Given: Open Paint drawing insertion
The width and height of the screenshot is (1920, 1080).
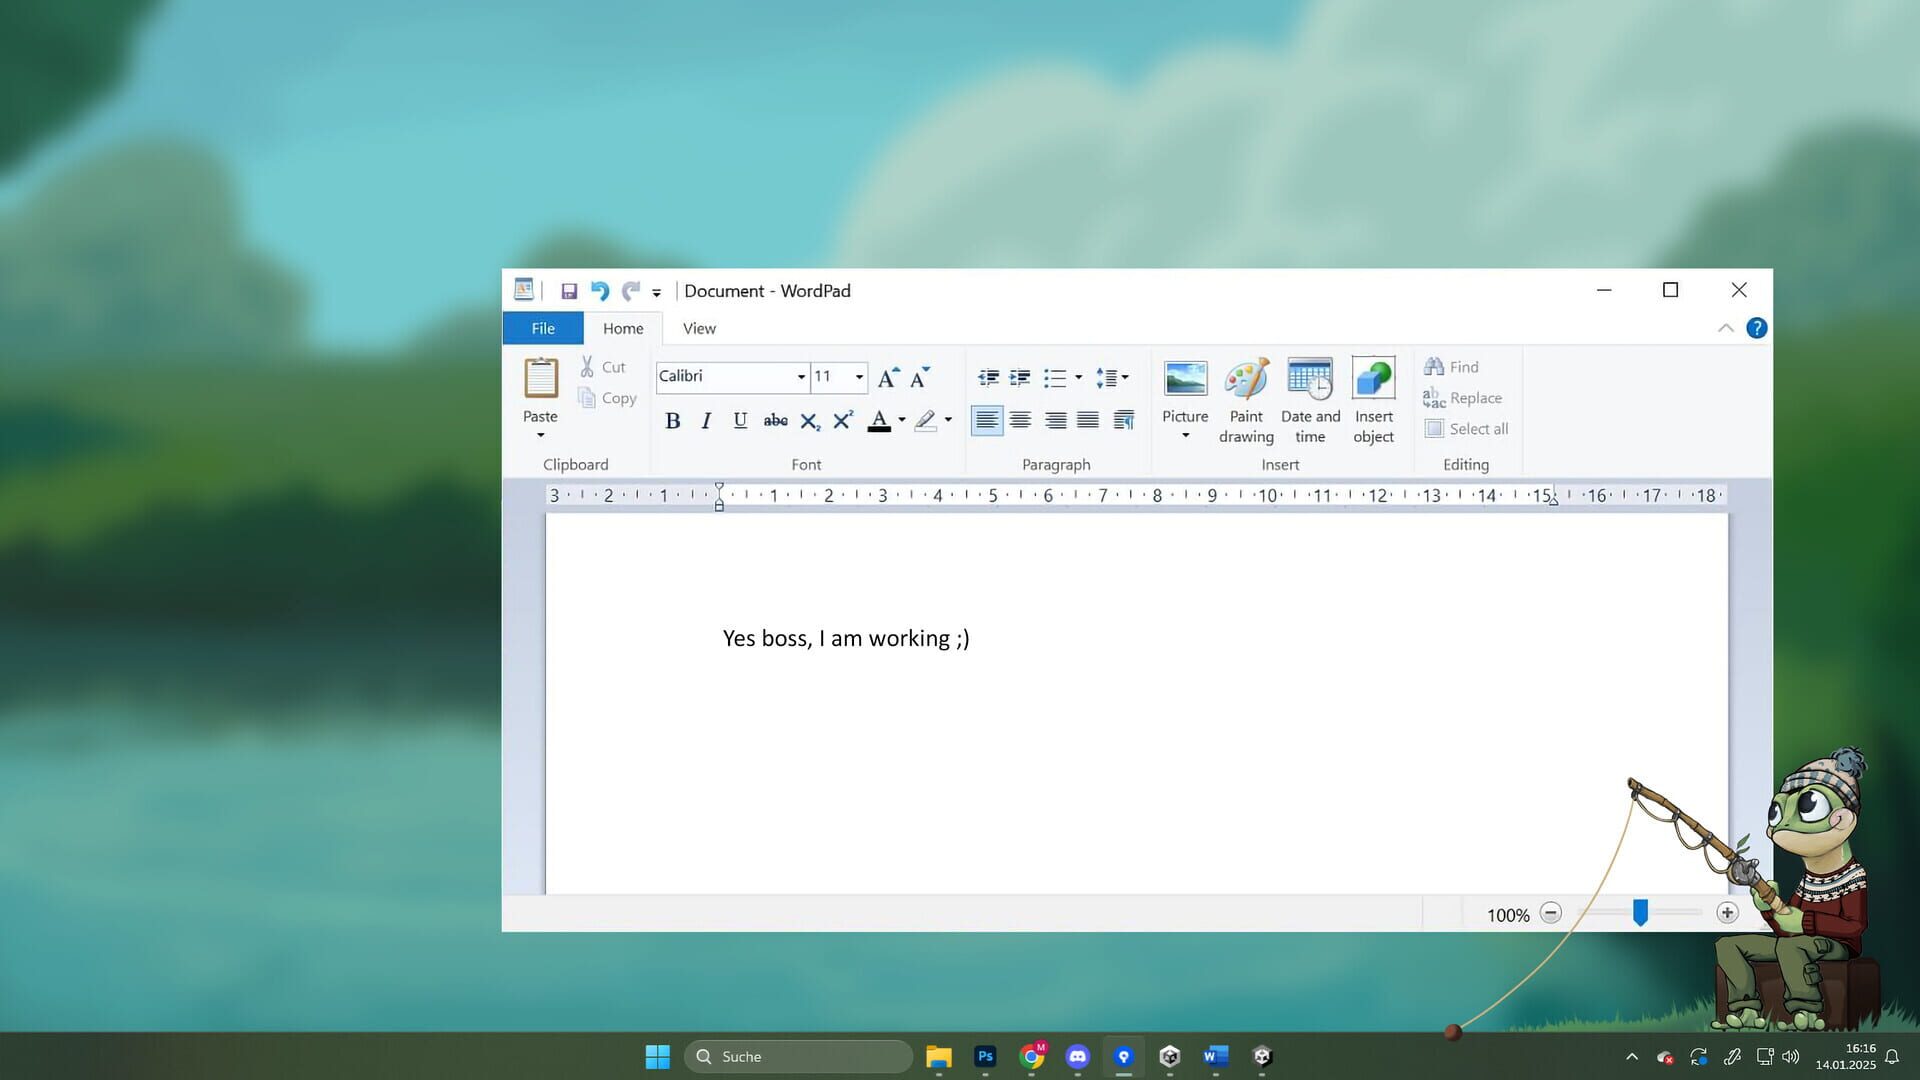Looking at the screenshot, I should tap(1246, 398).
